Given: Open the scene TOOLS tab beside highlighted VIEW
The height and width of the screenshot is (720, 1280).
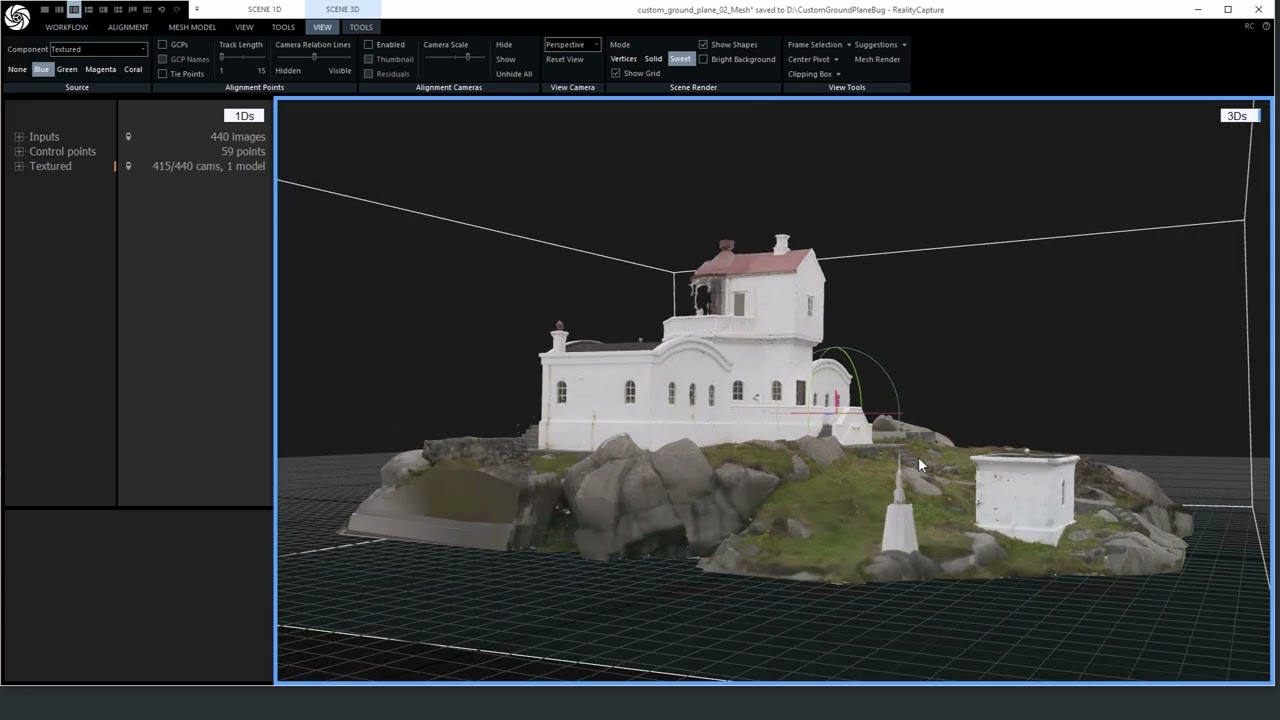Looking at the screenshot, I should pyautogui.click(x=361, y=27).
